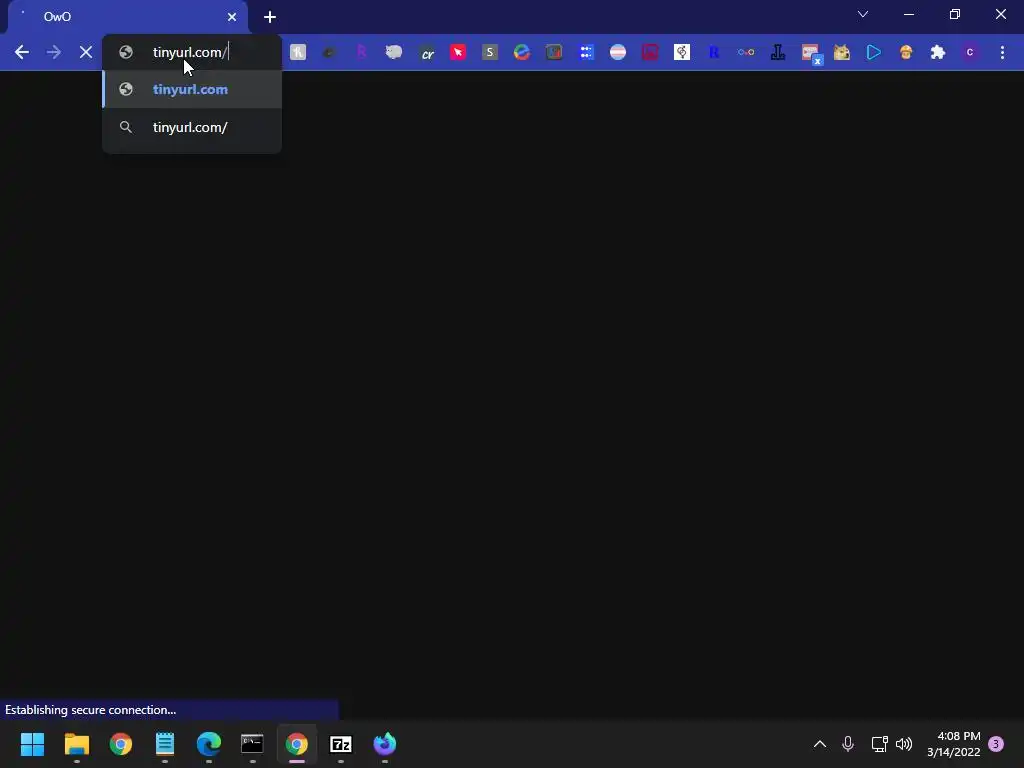Open network settings tray icon
The width and height of the screenshot is (1024, 768).
[879, 744]
